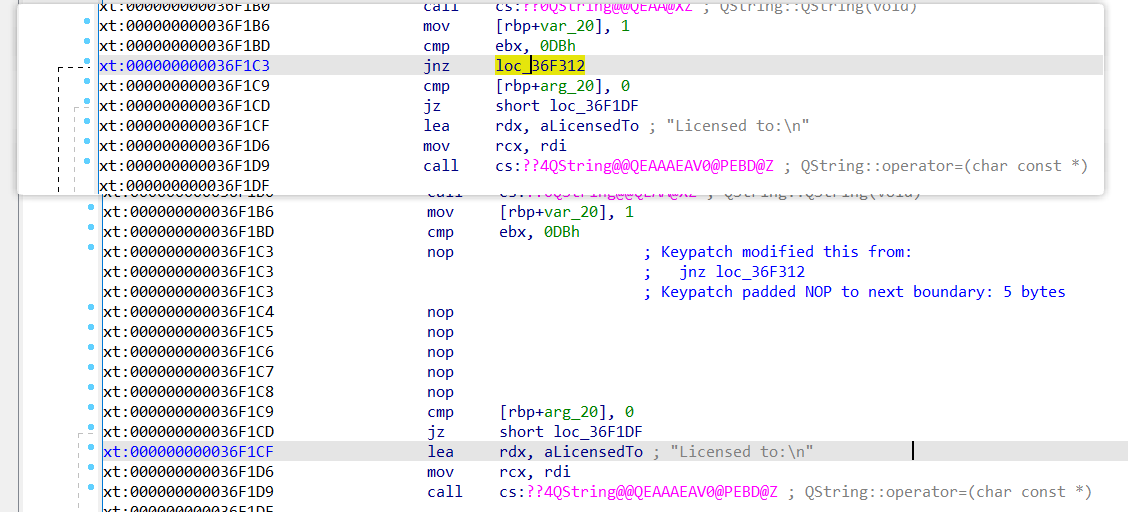The image size is (1128, 512).
Task: Click the jnz mnemonic in the upper listing
Action: (436, 66)
